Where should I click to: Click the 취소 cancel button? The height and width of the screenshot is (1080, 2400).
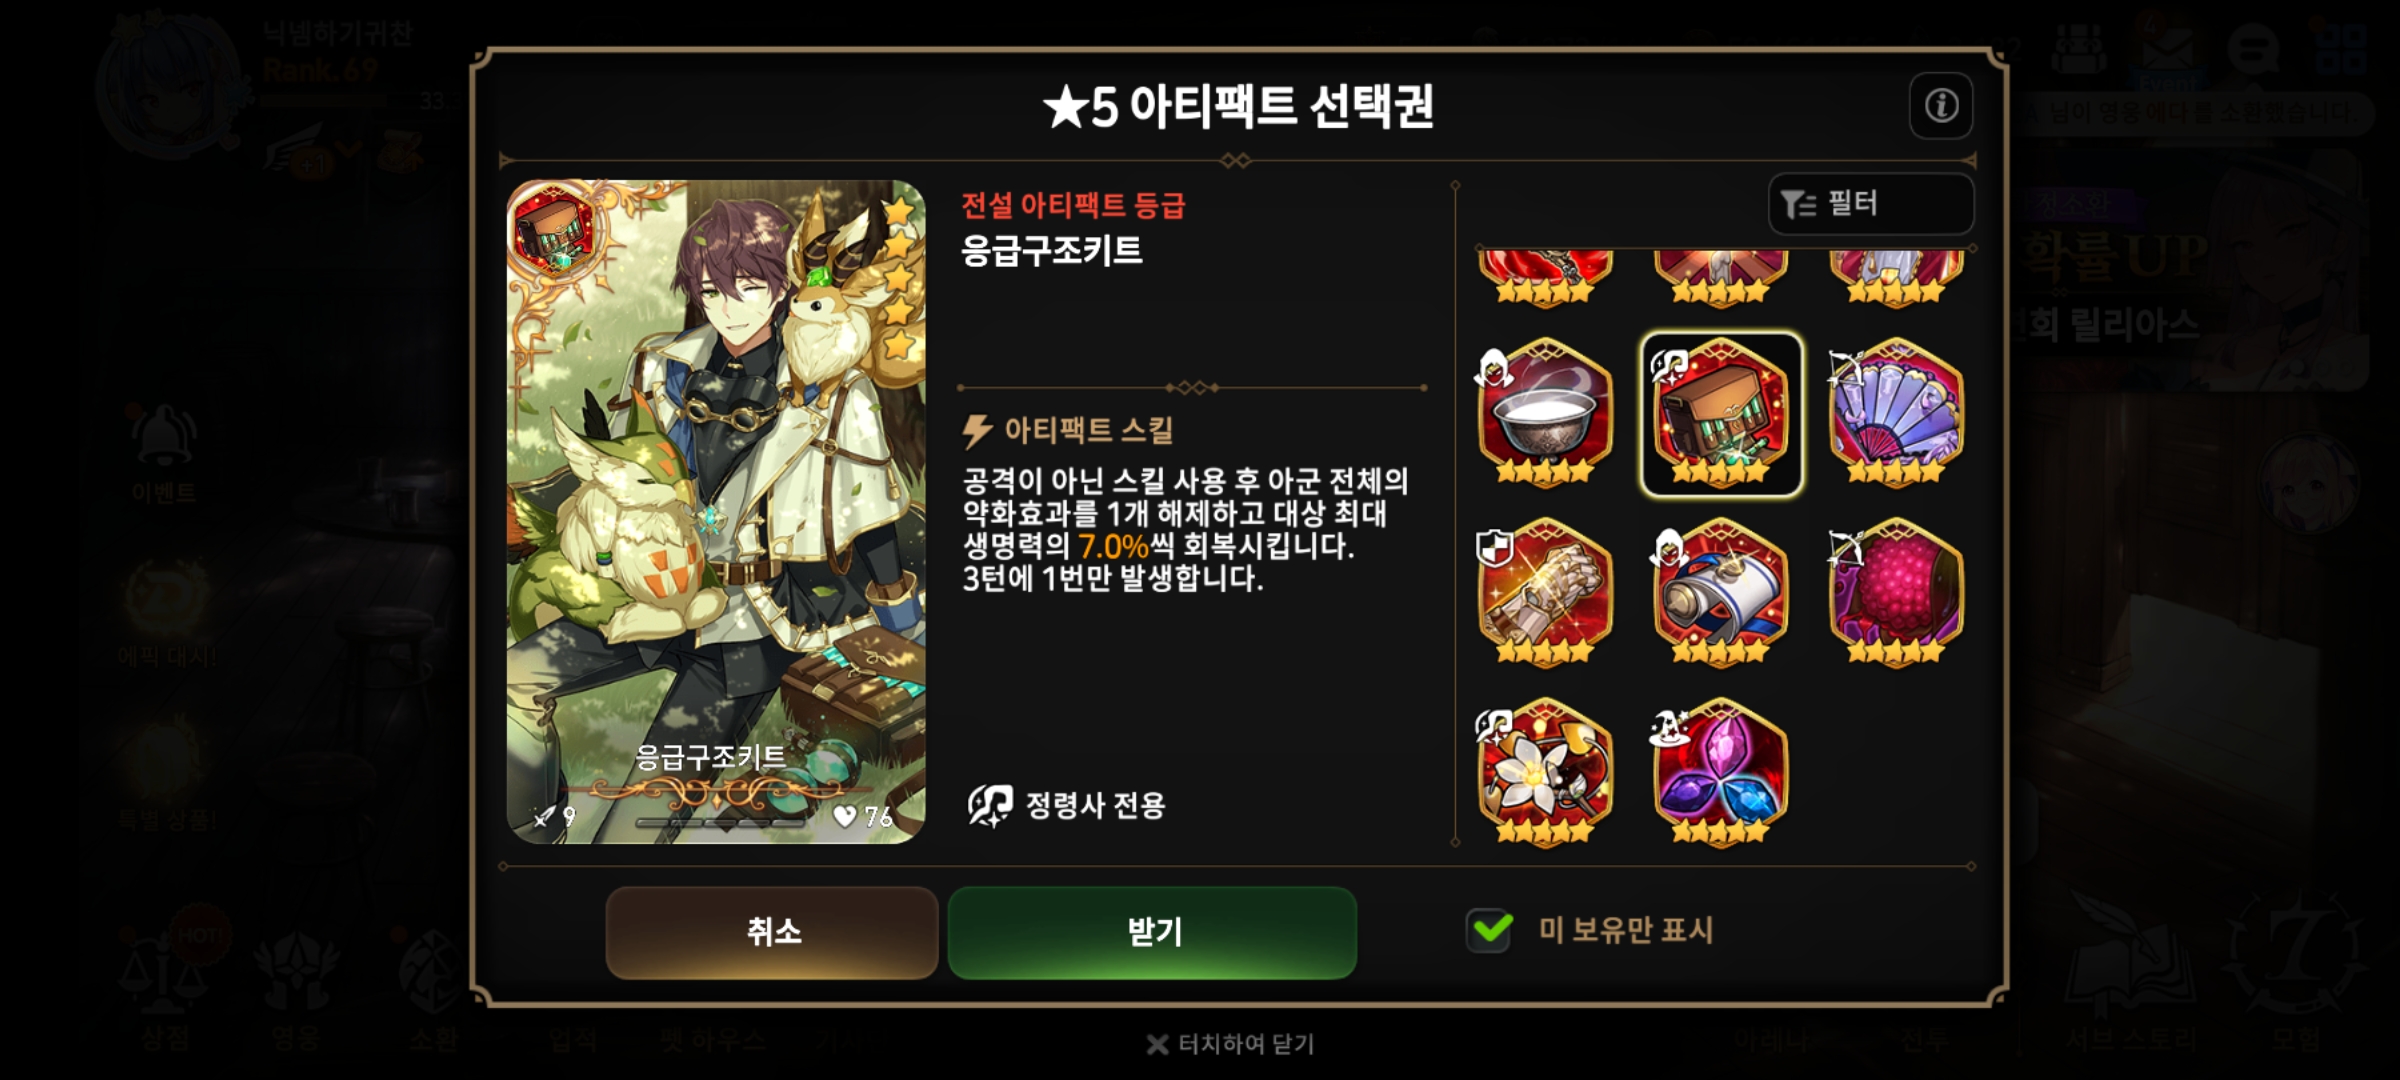coord(772,932)
